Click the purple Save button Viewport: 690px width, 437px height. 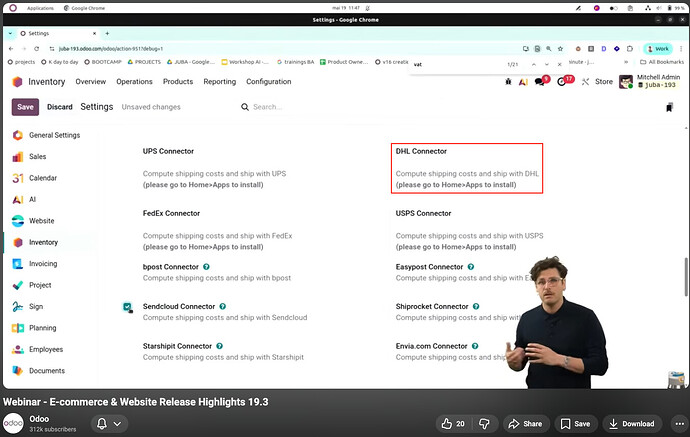click(x=25, y=107)
